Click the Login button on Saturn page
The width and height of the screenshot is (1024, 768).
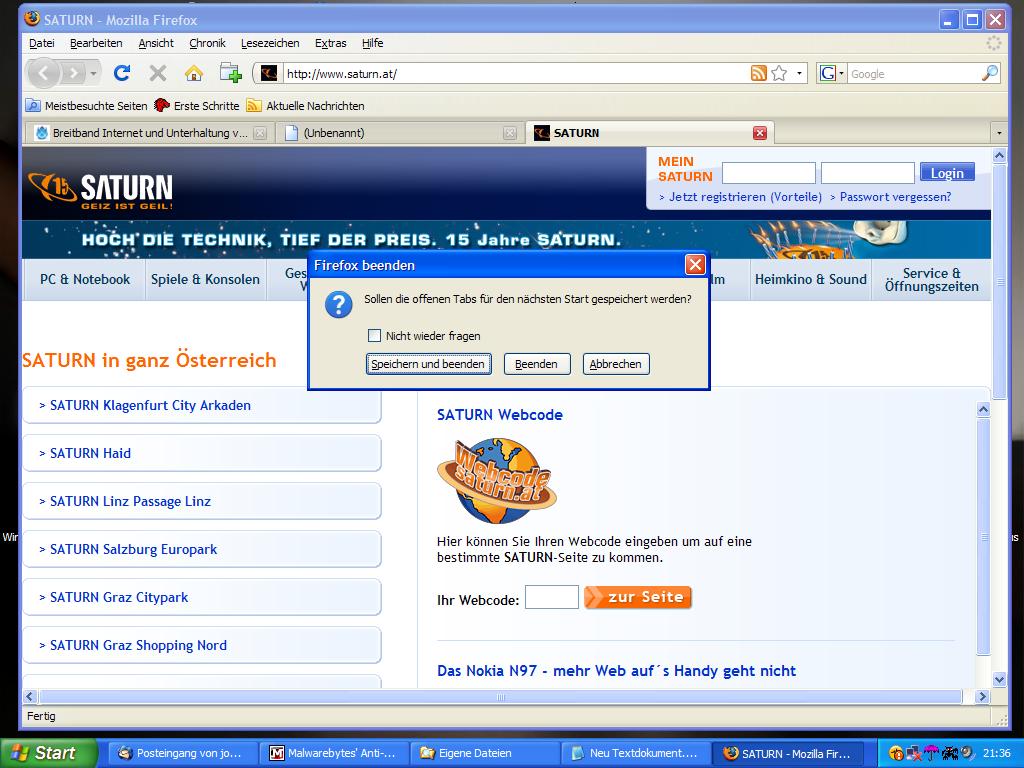(x=947, y=172)
